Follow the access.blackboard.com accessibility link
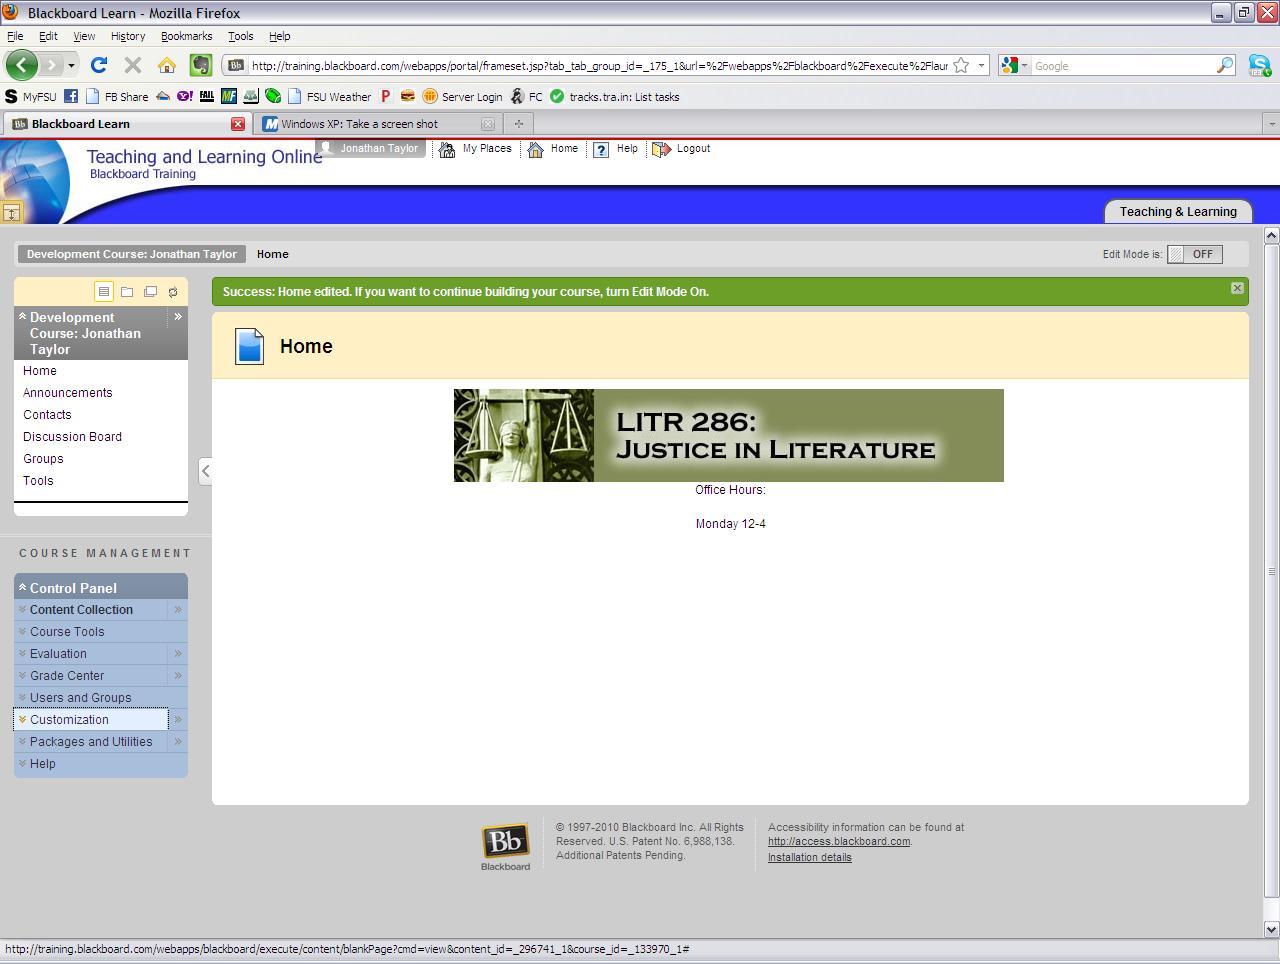This screenshot has height=964, width=1280. pos(838,842)
